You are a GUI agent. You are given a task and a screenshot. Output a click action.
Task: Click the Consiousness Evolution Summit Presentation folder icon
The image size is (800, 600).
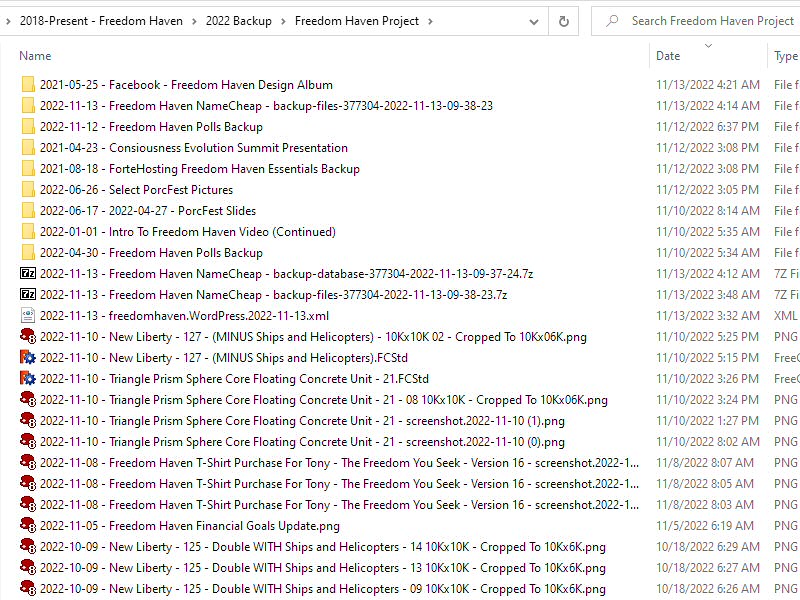point(28,147)
